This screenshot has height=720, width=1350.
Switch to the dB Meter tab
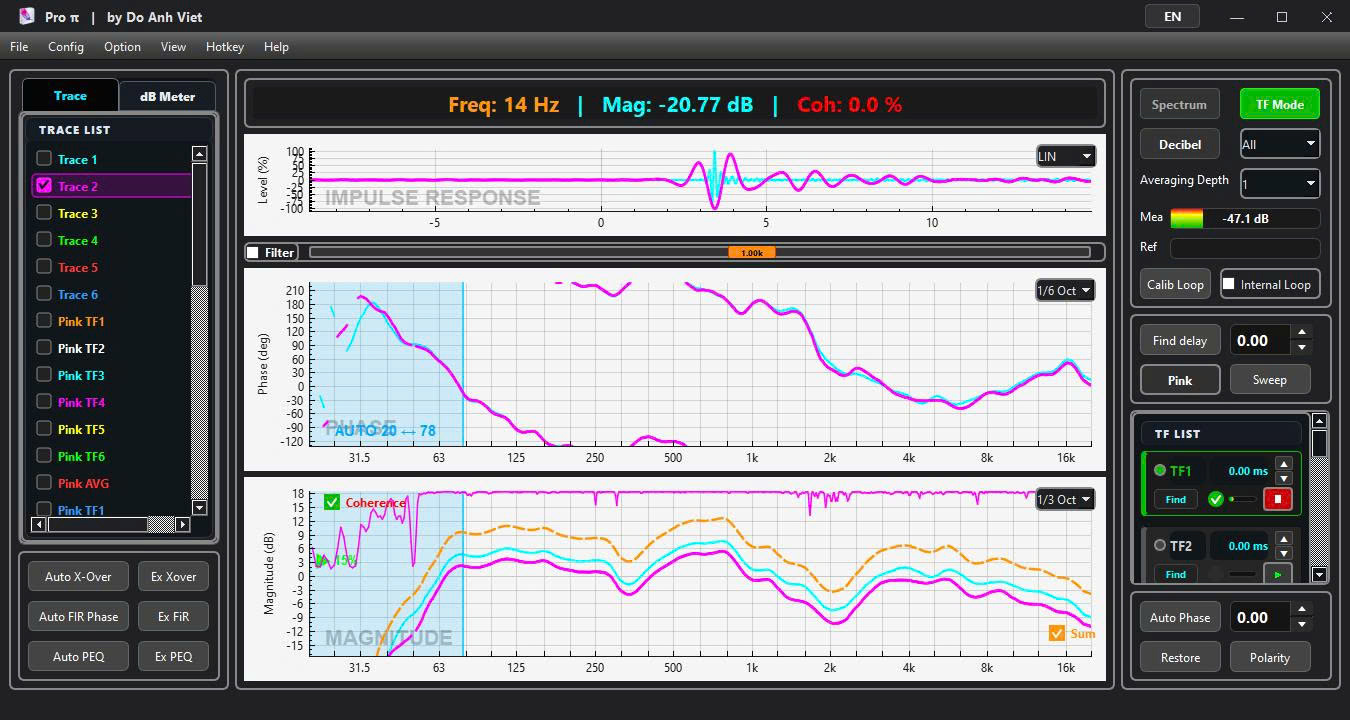pos(167,97)
